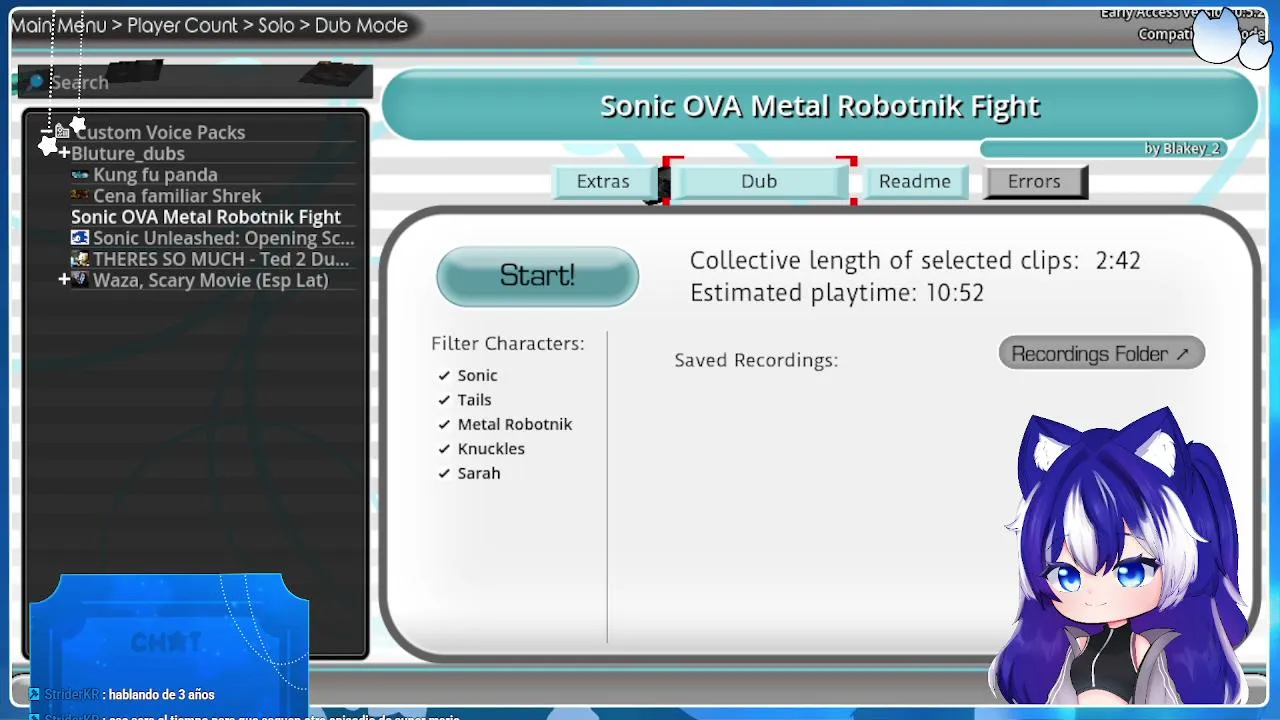
Task: Expand the Bluture_dubs folder
Action: coord(64,153)
